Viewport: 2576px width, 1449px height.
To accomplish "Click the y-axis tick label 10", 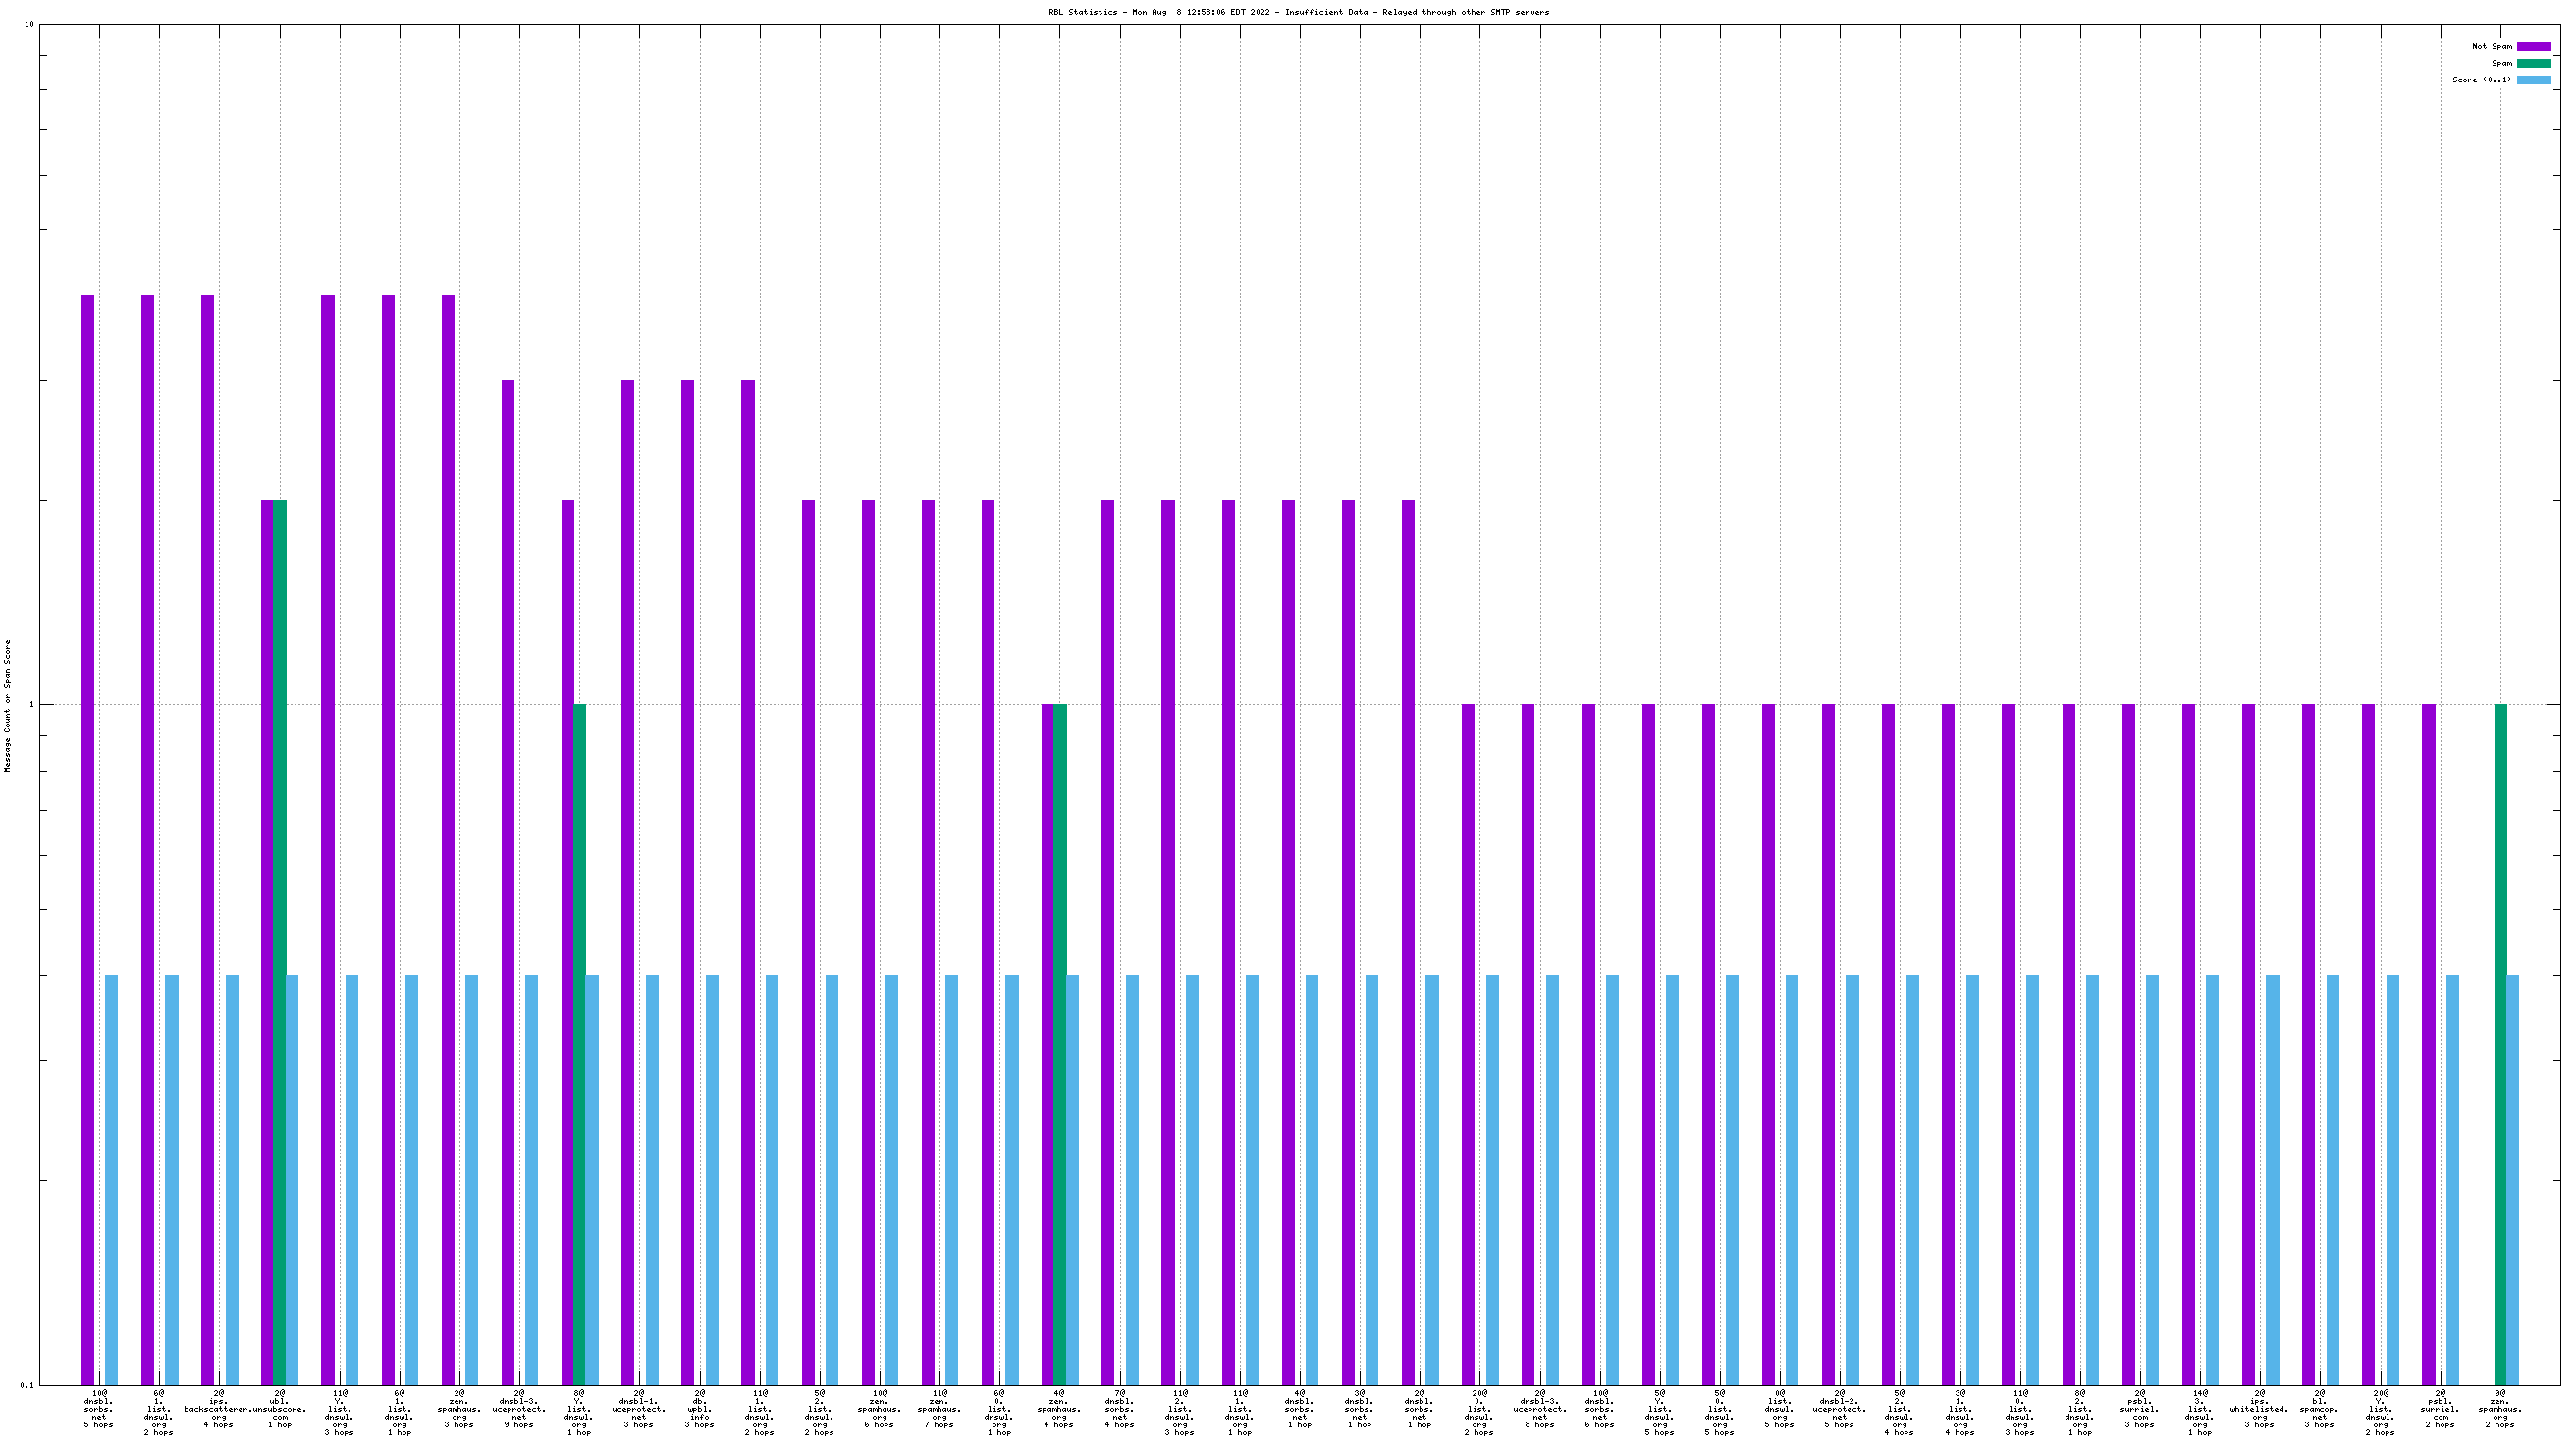I will [29, 24].
